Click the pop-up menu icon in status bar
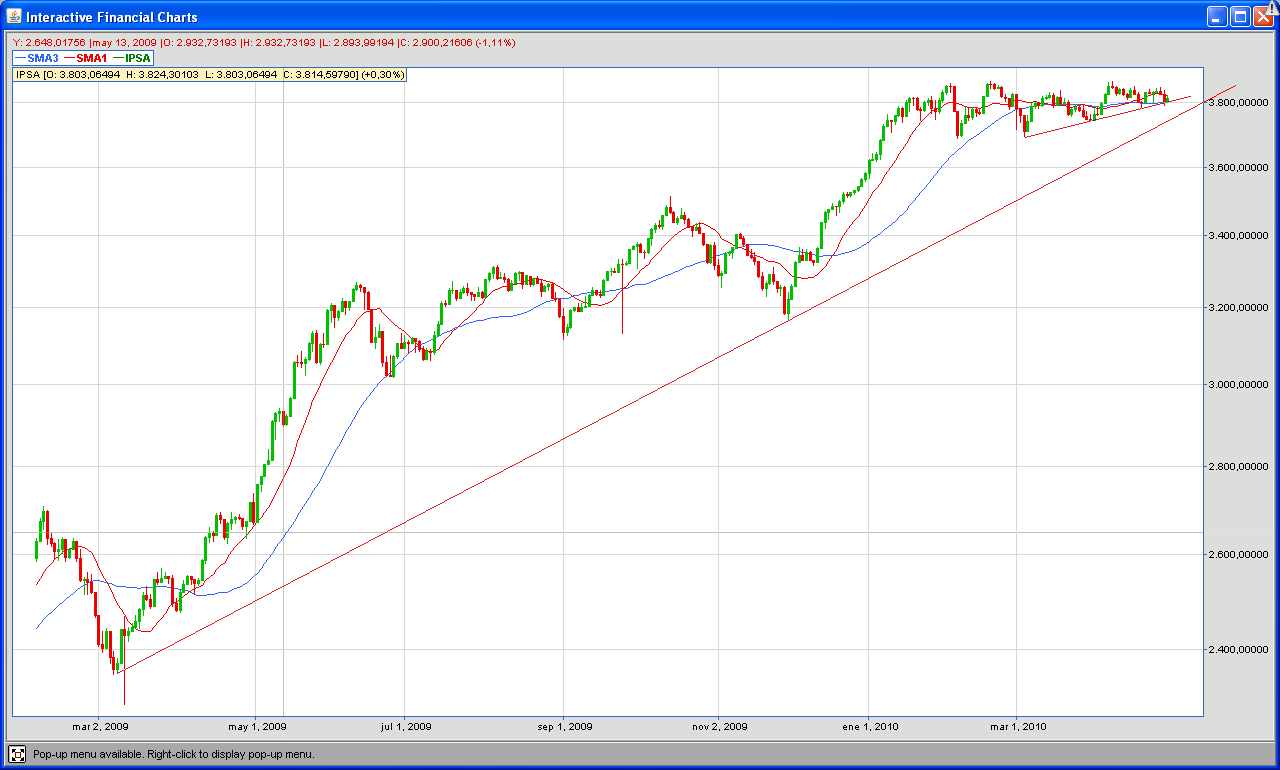Screen dimensions: 1280x770 pos(17,754)
